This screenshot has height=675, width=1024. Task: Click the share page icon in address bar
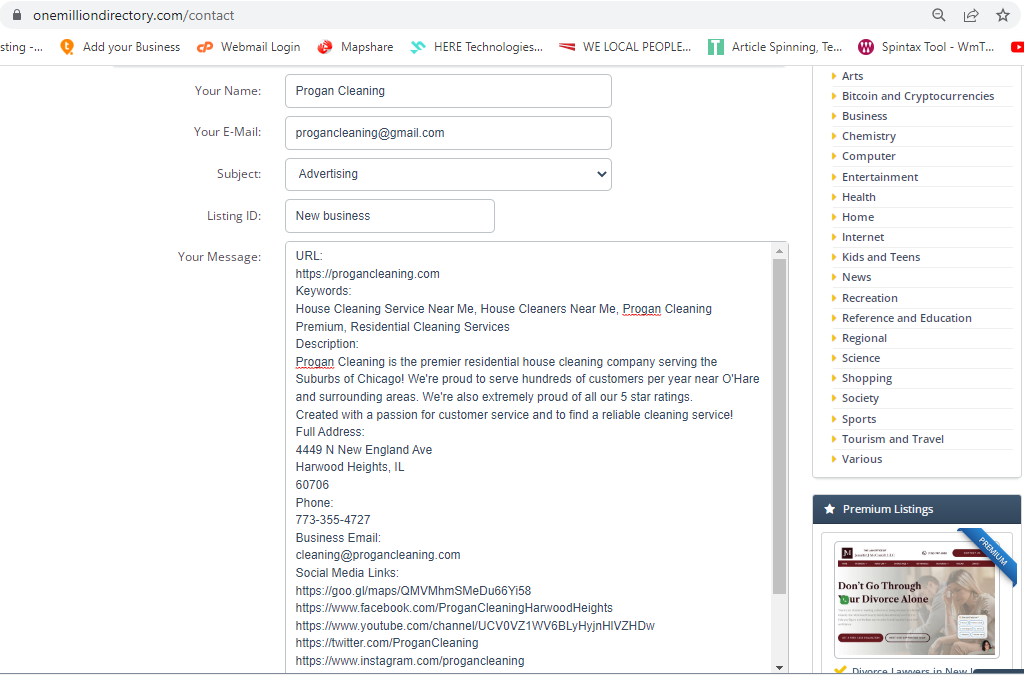click(x=971, y=15)
